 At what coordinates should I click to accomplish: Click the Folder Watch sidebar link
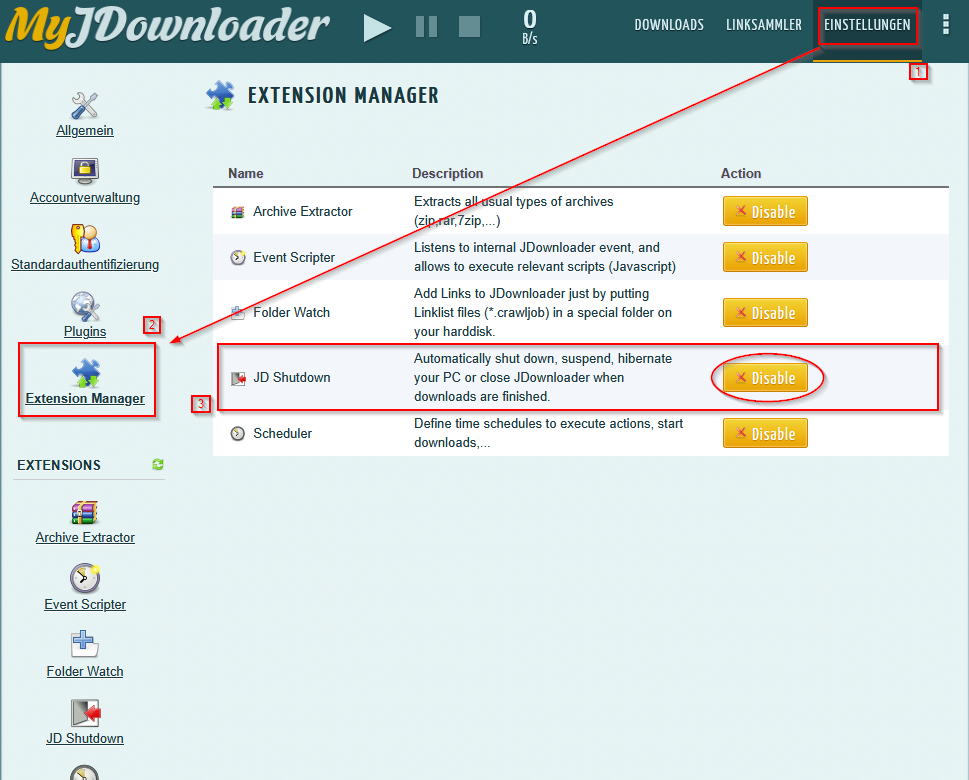85,671
